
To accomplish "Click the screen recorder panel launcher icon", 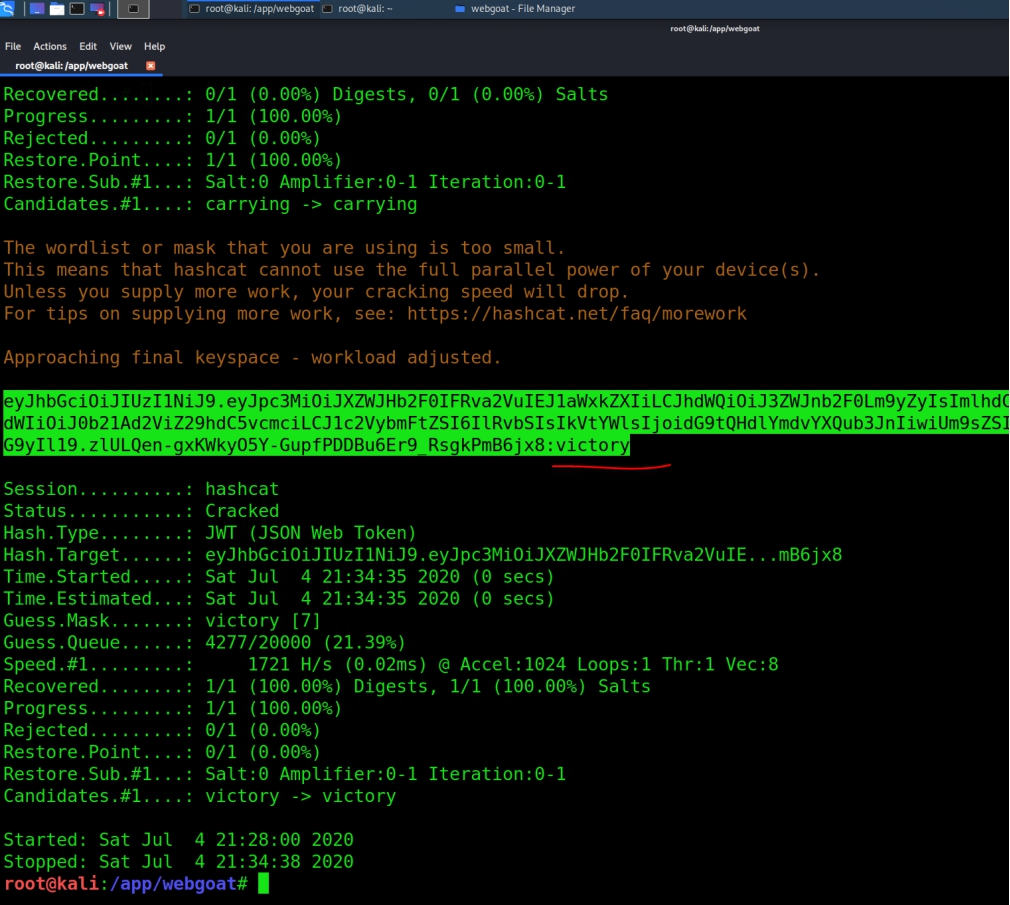I will pyautogui.click(x=97, y=9).
